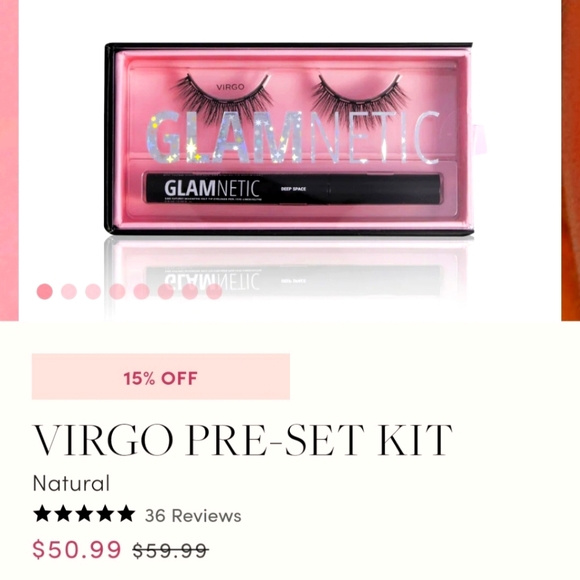
Task: Select the sixth carousel dot indicator
Action: click(166, 291)
